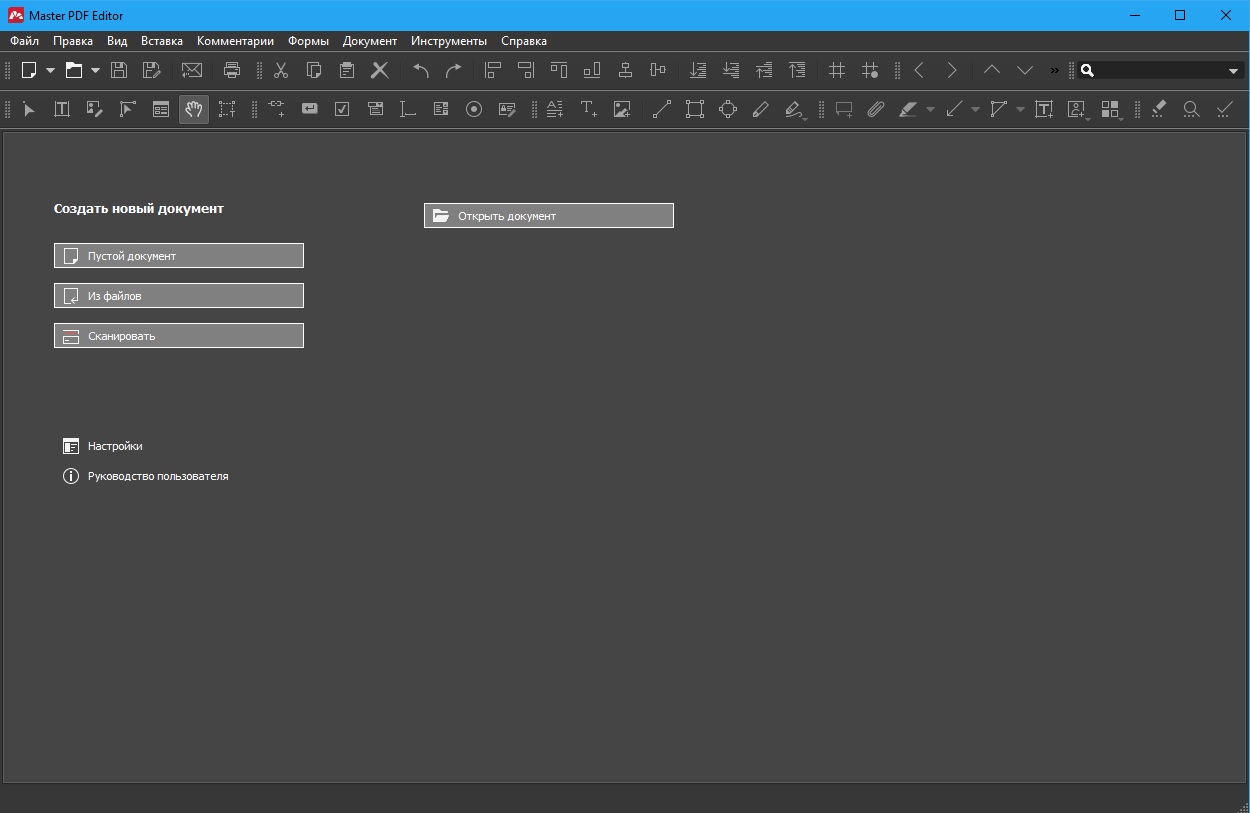1250x813 pixels.
Task: Expand the Open file dropdown arrow
Action: click(95, 70)
